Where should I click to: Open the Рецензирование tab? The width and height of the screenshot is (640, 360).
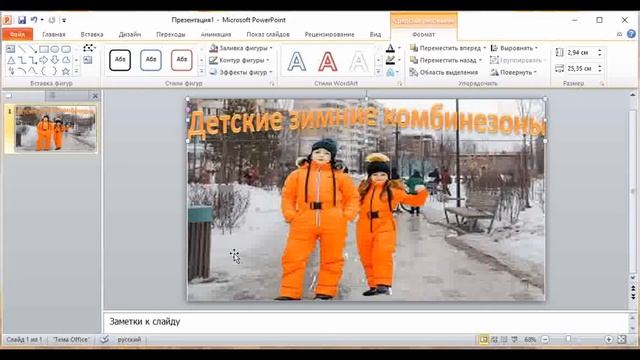pyautogui.click(x=329, y=34)
